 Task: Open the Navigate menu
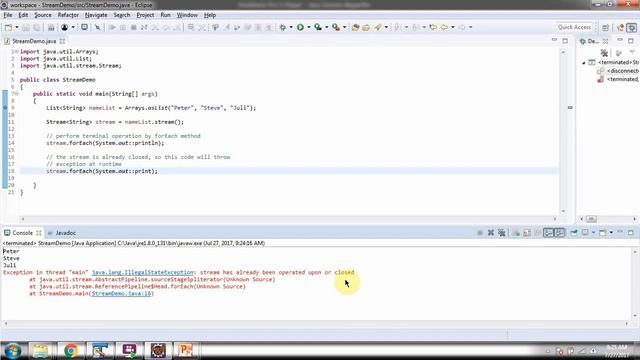96,15
